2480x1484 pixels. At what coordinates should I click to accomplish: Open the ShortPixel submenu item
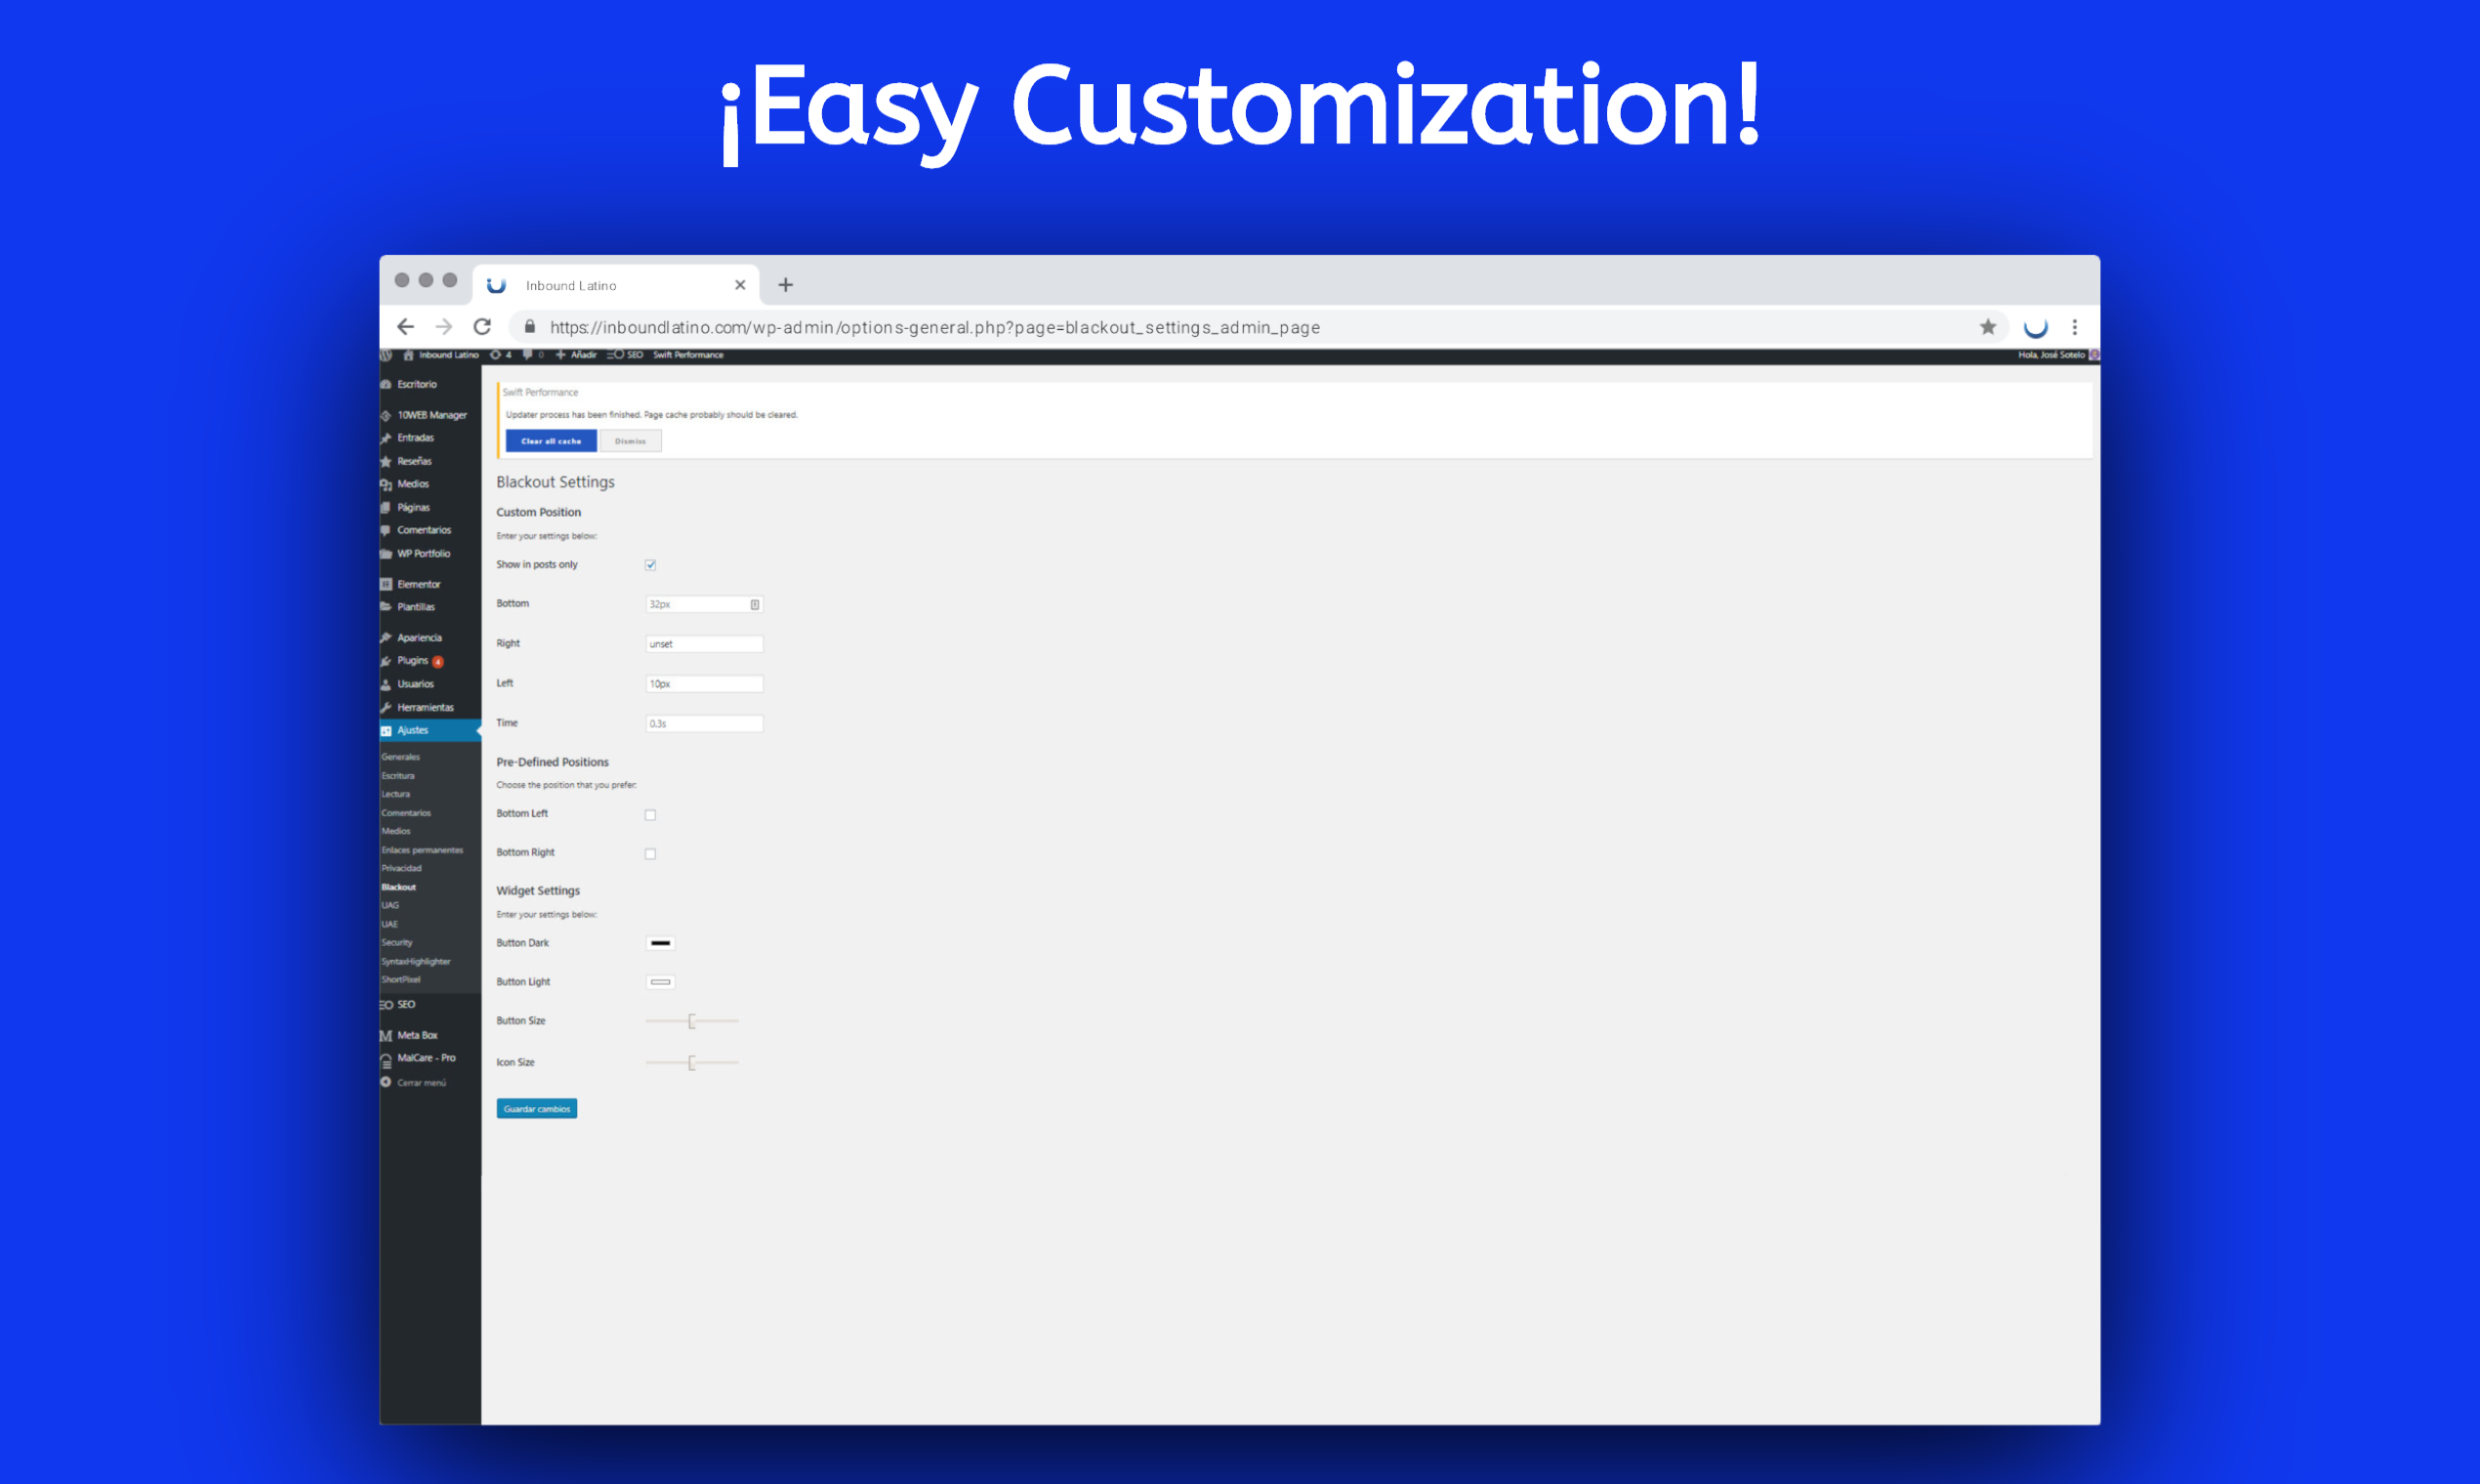[x=400, y=979]
